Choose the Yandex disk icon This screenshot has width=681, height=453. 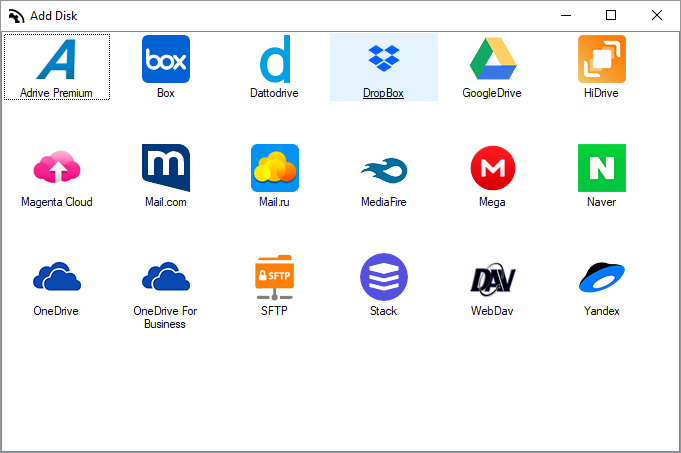point(602,277)
